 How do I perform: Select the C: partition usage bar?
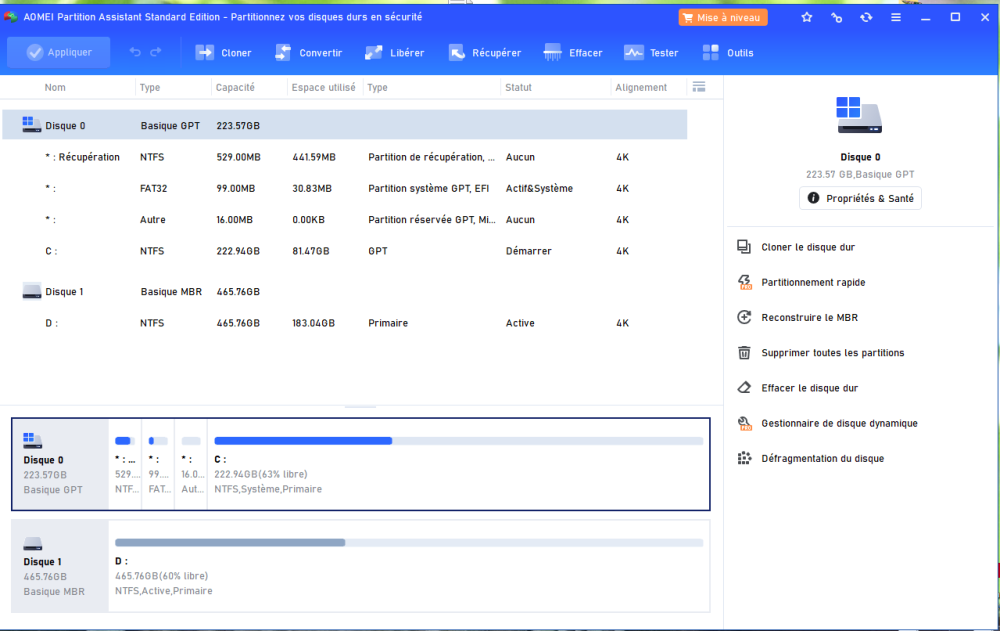point(458,440)
